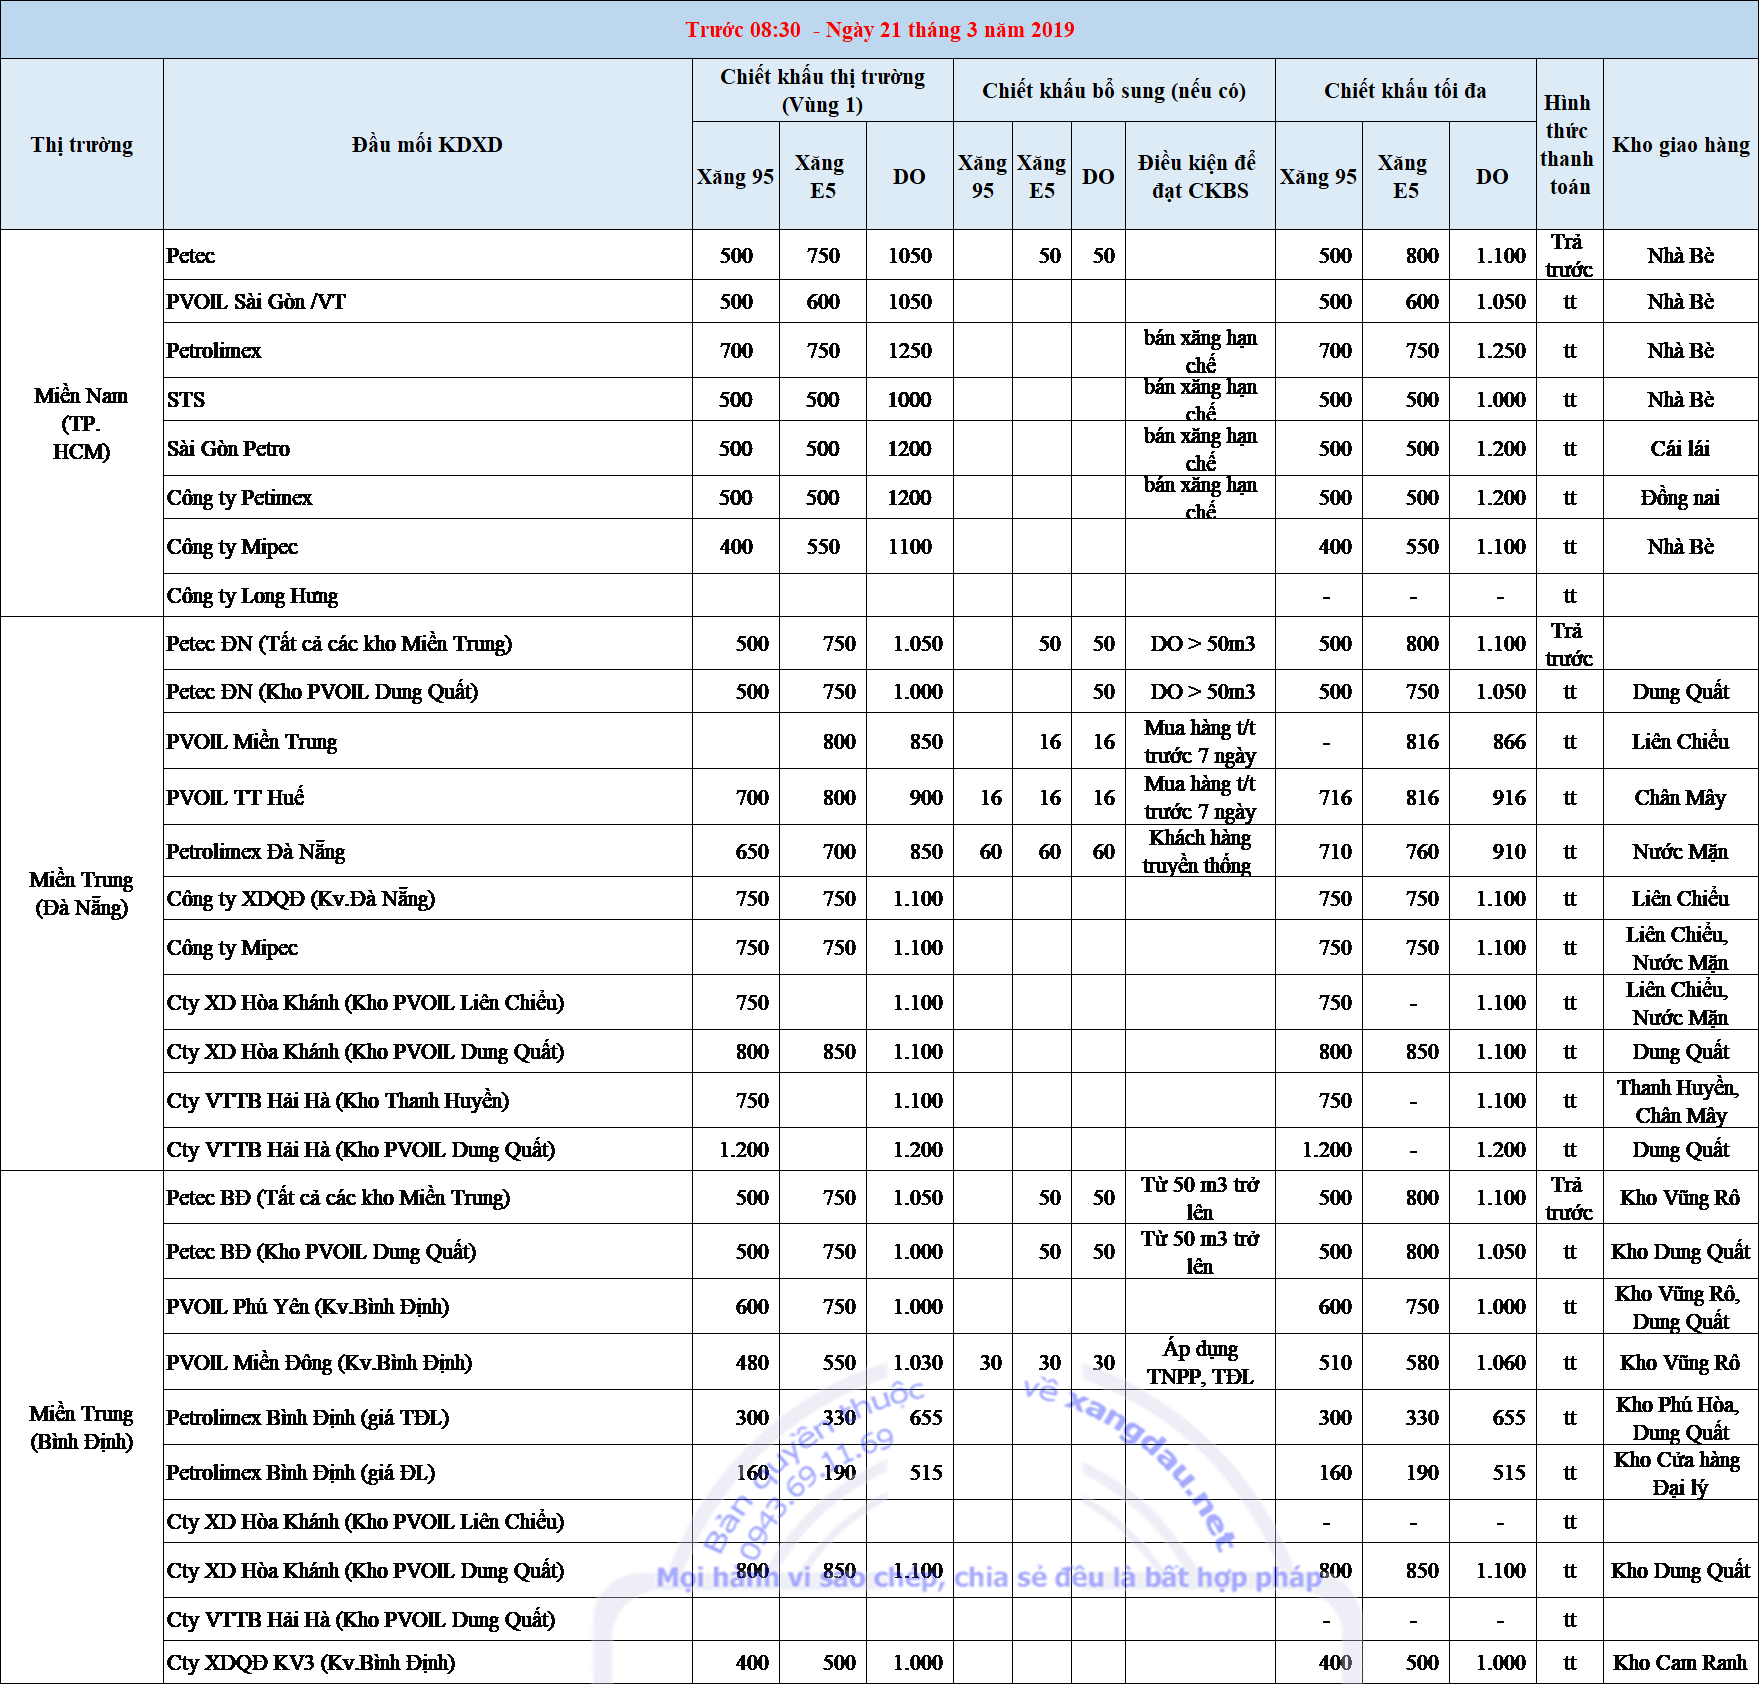Select the 'Kho Cửa hàng Đại lý' cell

[1680, 1472]
